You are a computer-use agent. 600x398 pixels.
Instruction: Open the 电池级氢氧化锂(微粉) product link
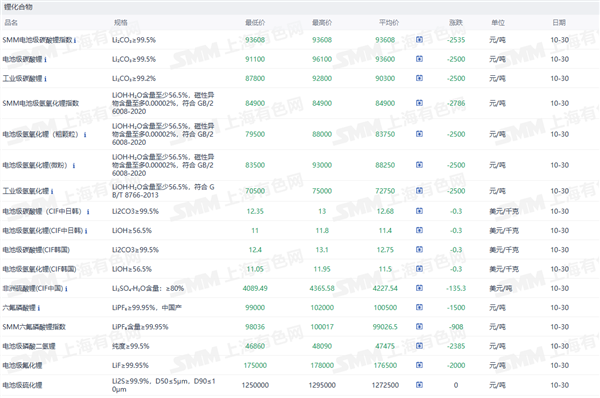(35, 165)
